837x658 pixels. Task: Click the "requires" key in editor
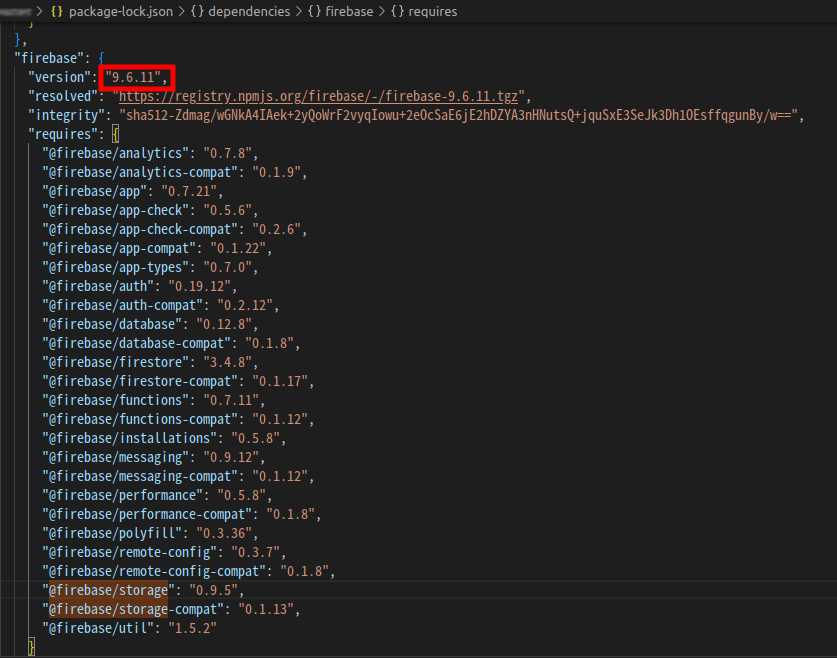click(63, 134)
